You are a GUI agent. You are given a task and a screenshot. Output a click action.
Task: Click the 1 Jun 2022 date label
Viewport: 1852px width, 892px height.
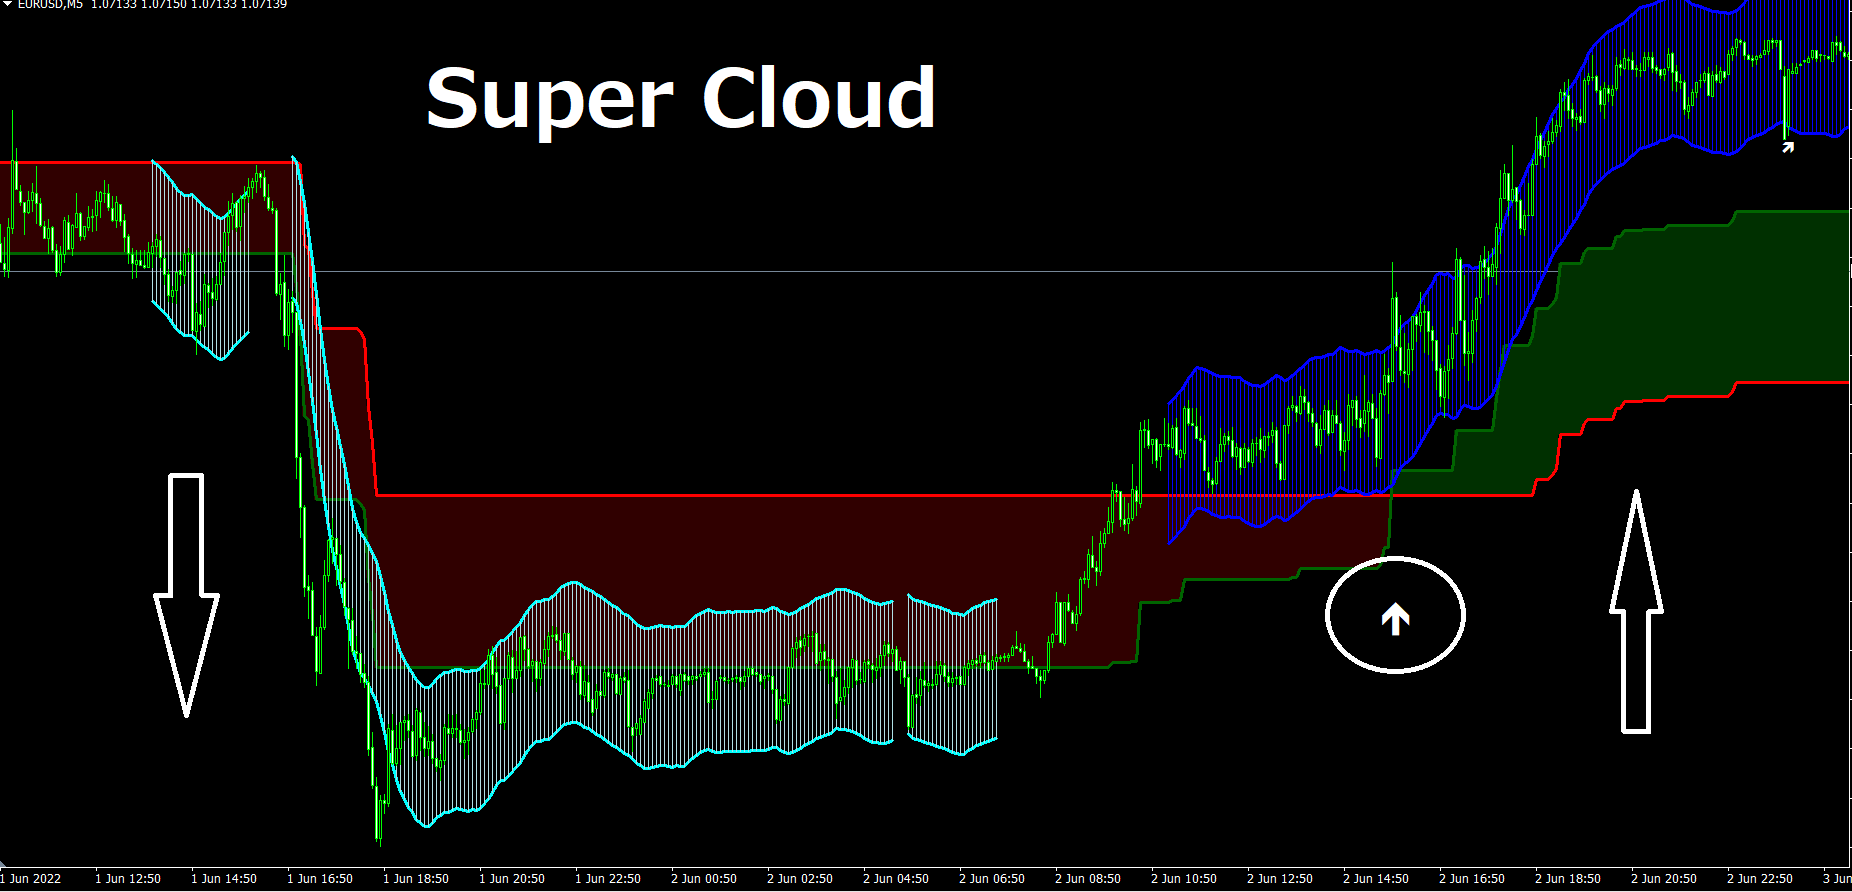[x=31, y=879]
